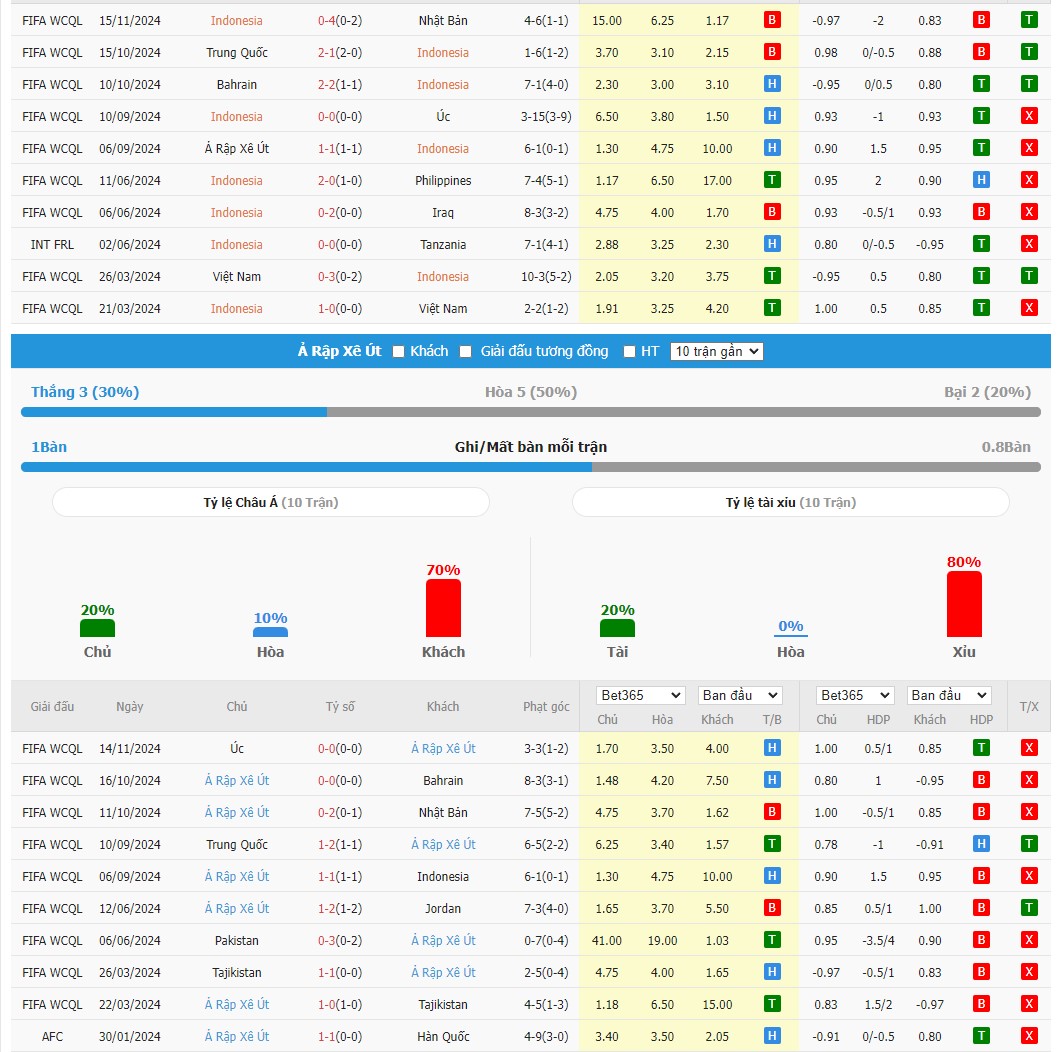Click red B result icon in Iraq row
Image resolution: width=1061 pixels, height=1052 pixels.
tap(771, 212)
